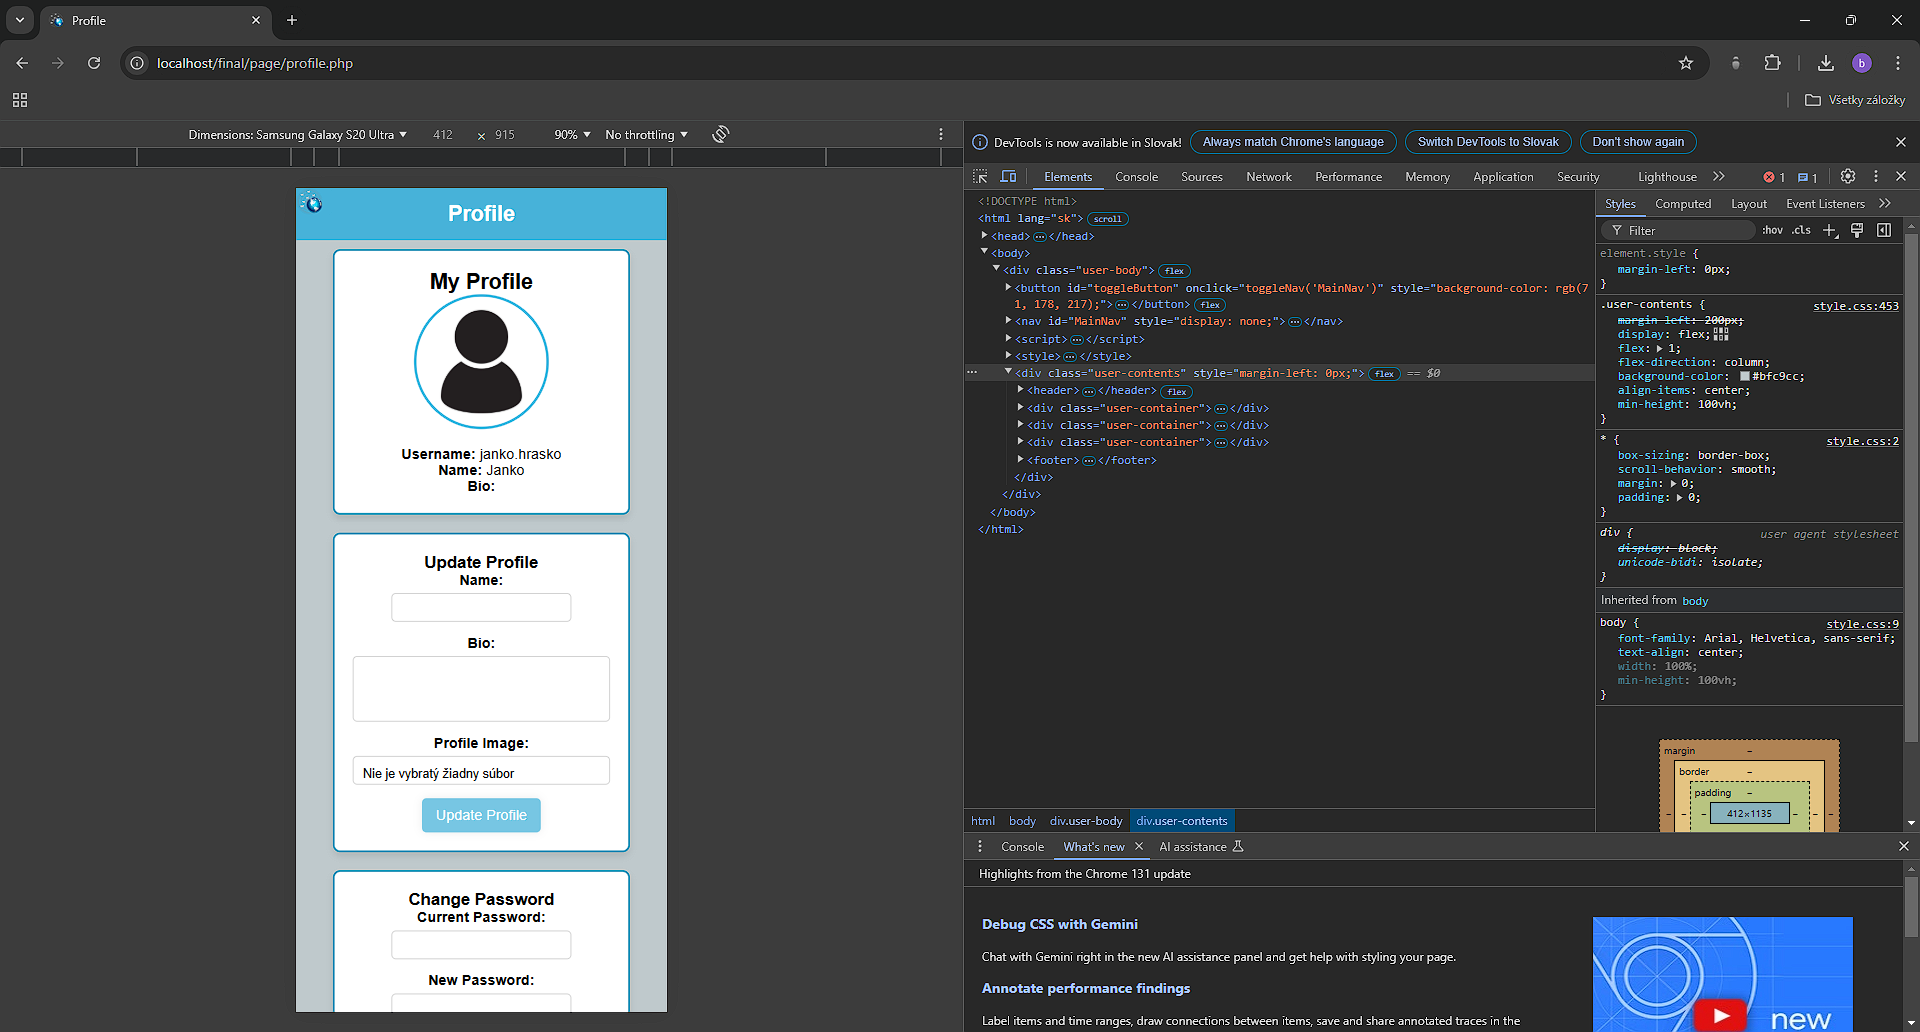The height and width of the screenshot is (1032, 1920).
Task: Bookmark this page with the star icon
Action: 1686,63
